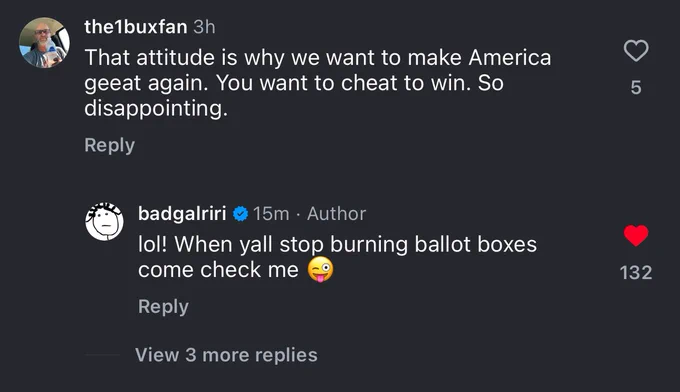Image resolution: width=680 pixels, height=392 pixels.
Task: Reply to badgalriri's comment
Action: point(163,307)
